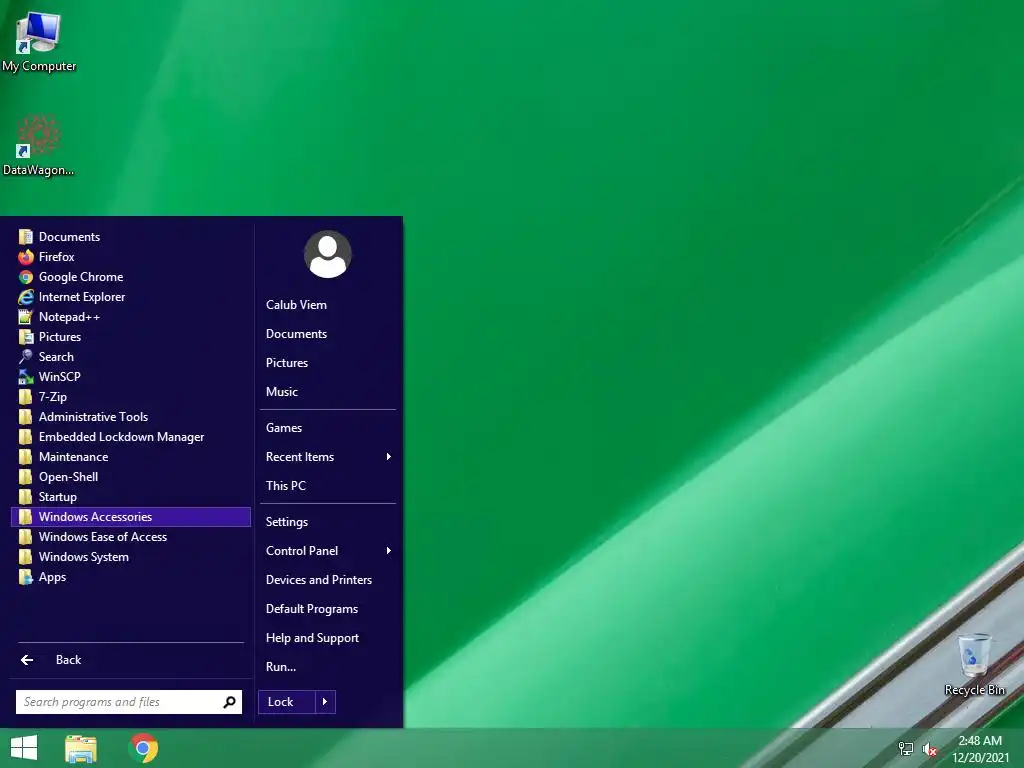
Task: Open the DataWagon desktop shortcut
Action: (39, 144)
